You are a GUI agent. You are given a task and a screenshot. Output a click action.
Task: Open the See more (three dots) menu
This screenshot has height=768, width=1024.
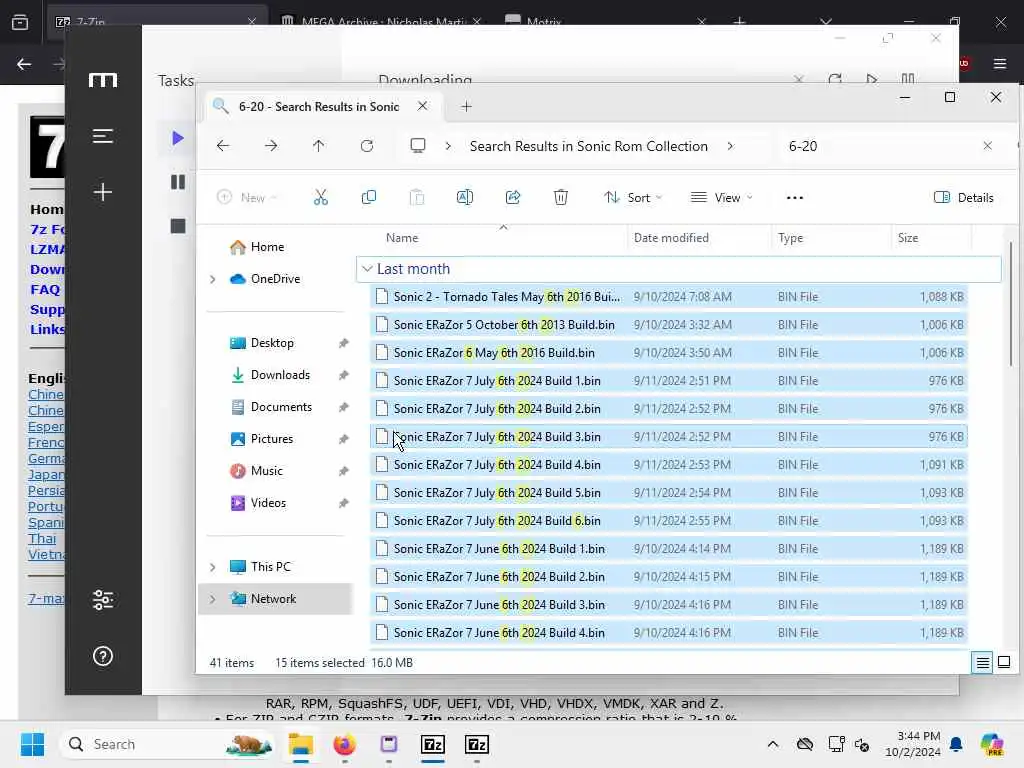tap(795, 198)
